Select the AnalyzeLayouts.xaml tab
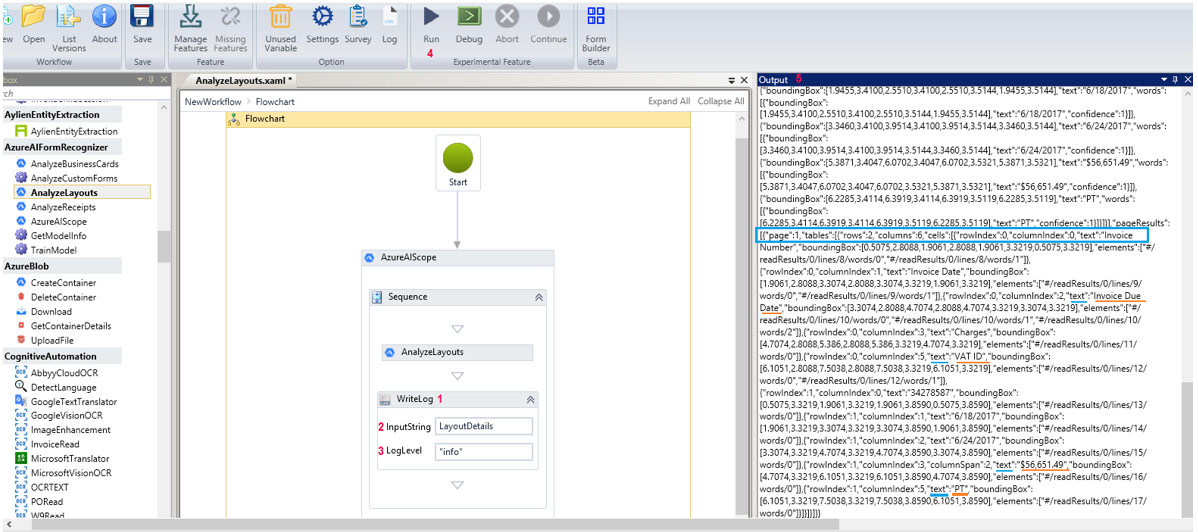This screenshot has height=532, width=1198. click(243, 80)
